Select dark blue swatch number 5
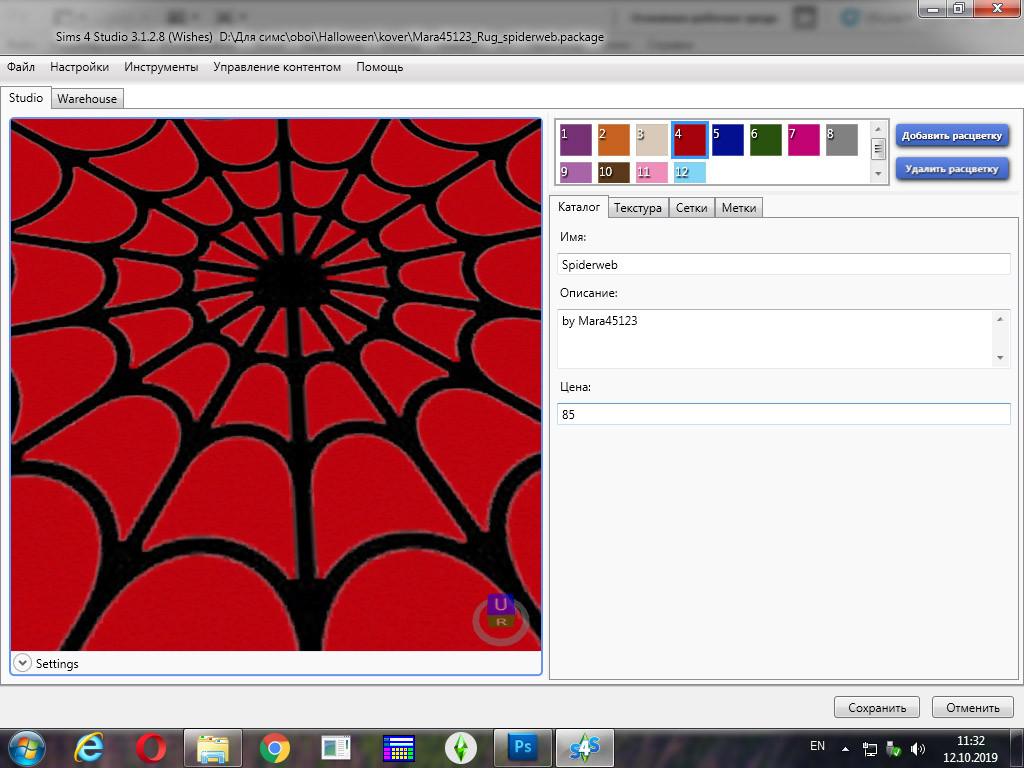 pyautogui.click(x=728, y=140)
